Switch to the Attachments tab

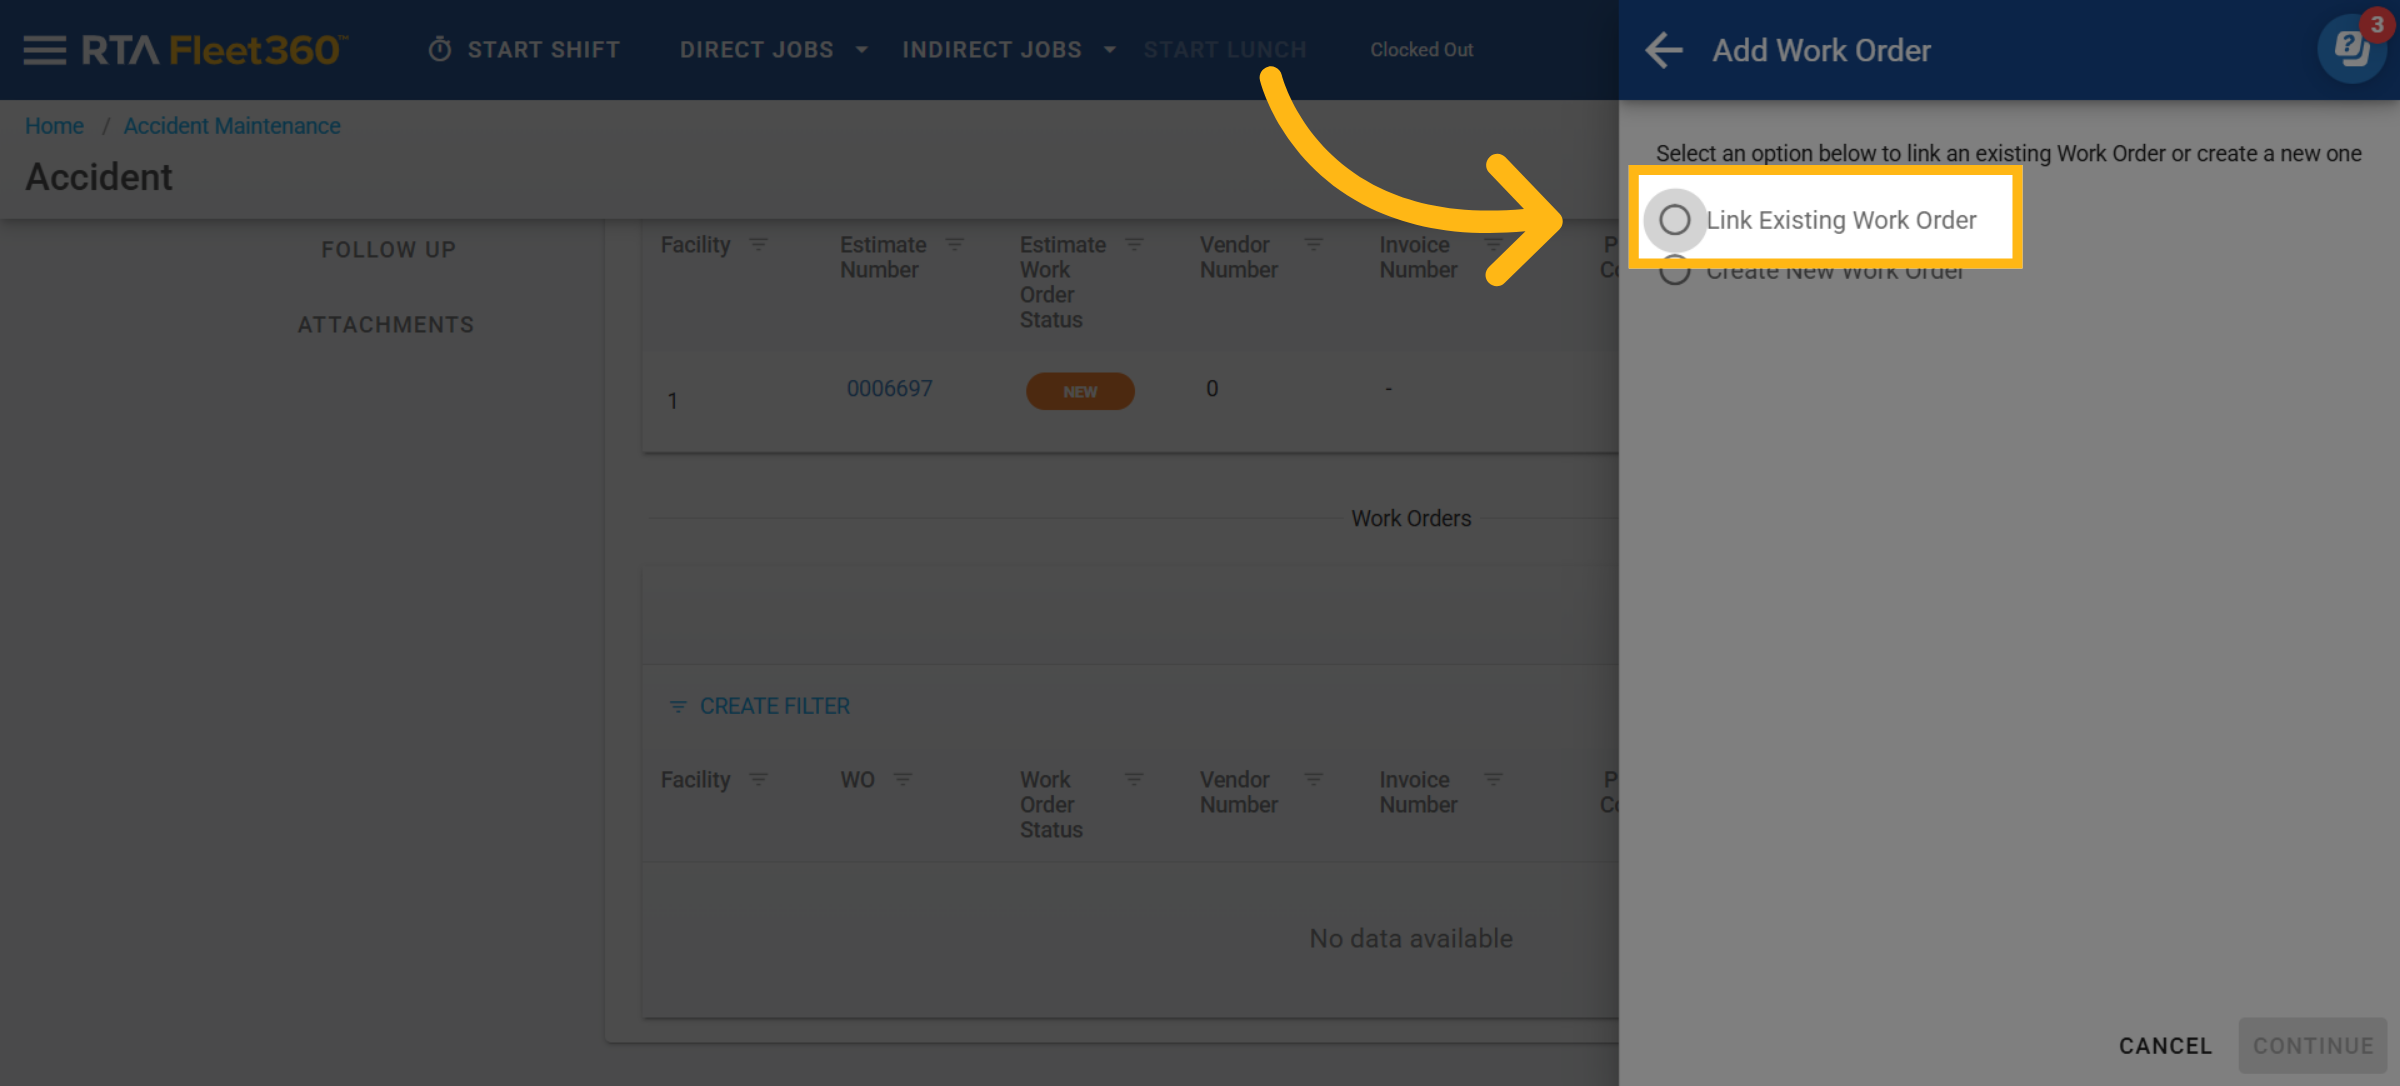coord(386,325)
